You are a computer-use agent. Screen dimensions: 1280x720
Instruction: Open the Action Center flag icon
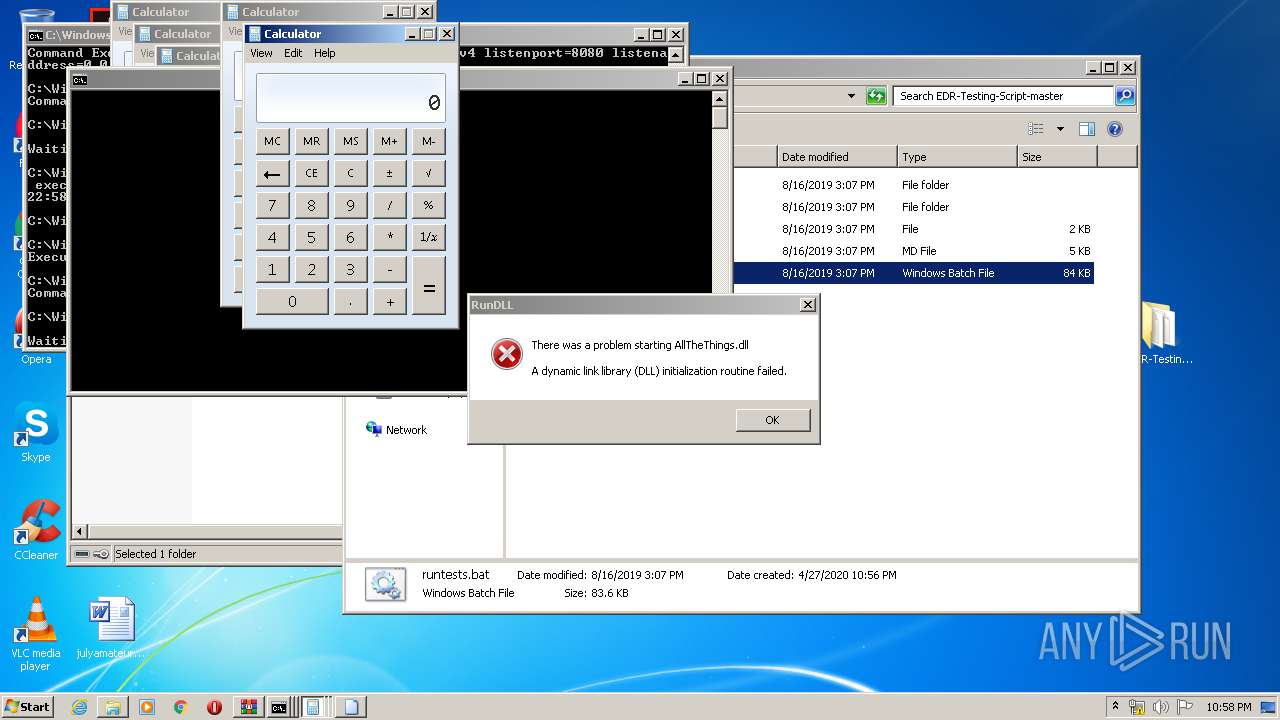pyautogui.click(x=1184, y=707)
